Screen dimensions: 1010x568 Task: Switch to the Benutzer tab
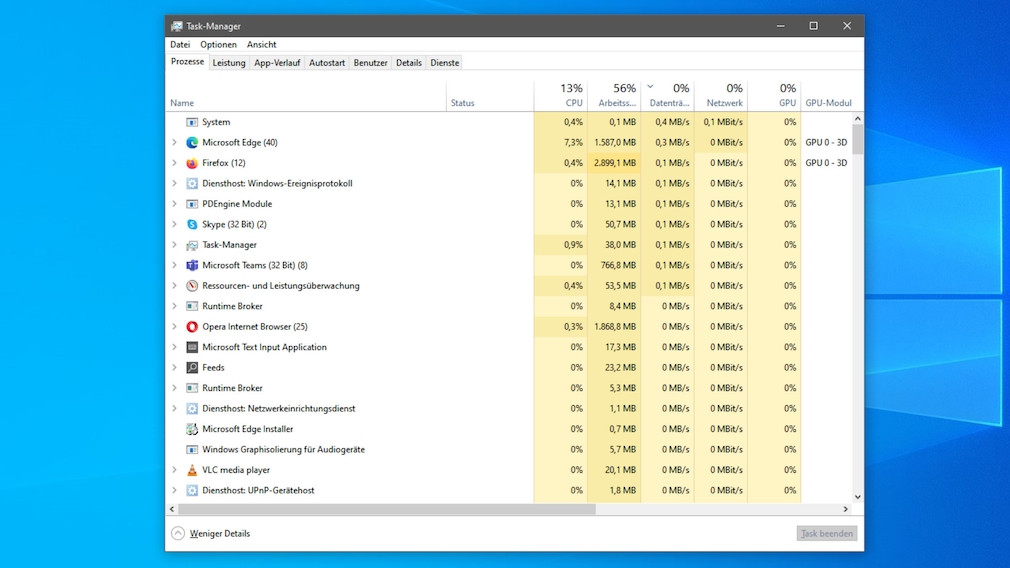[370, 62]
